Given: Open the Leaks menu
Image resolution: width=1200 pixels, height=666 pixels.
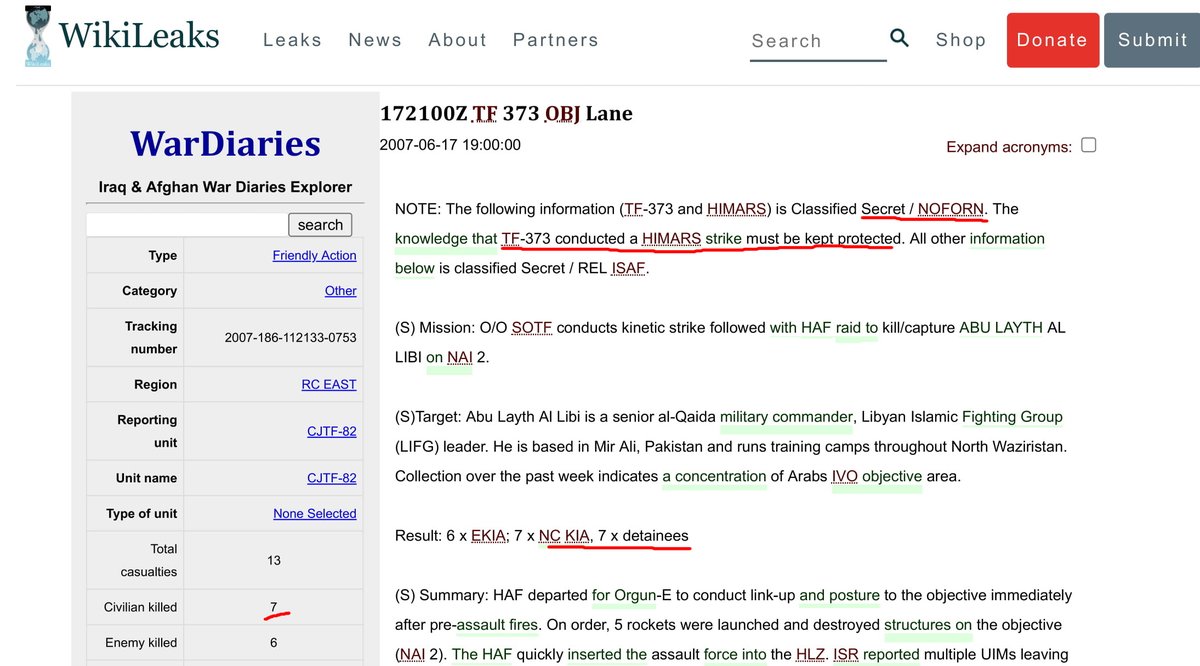Looking at the screenshot, I should [292, 40].
